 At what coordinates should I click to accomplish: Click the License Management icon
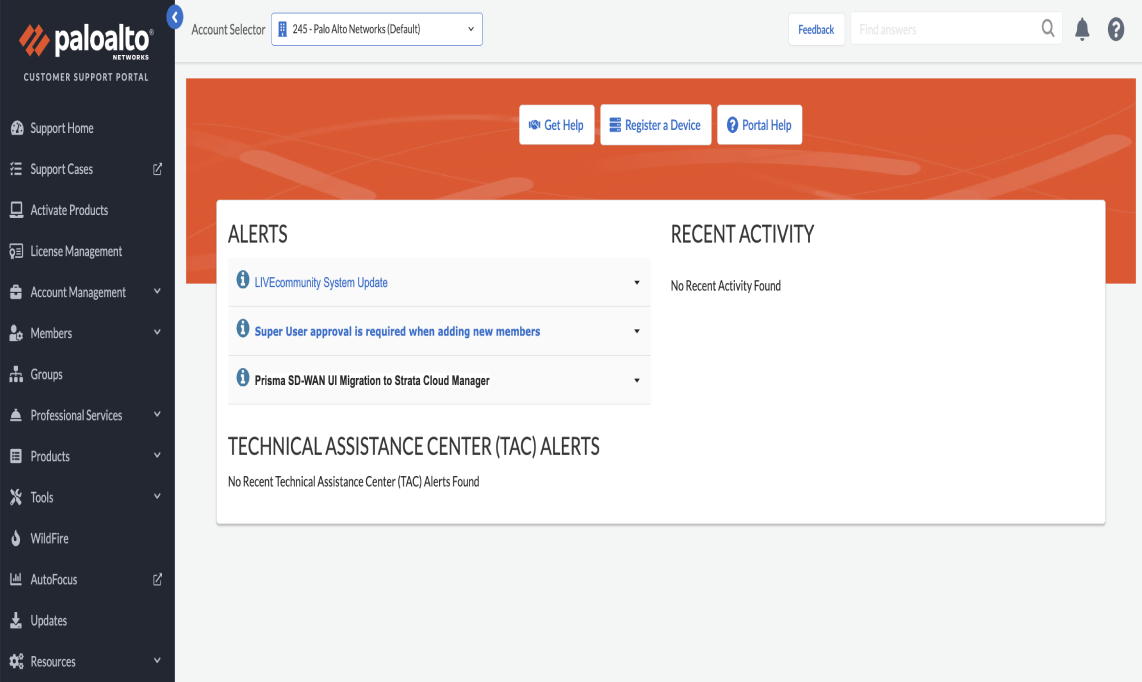point(16,251)
